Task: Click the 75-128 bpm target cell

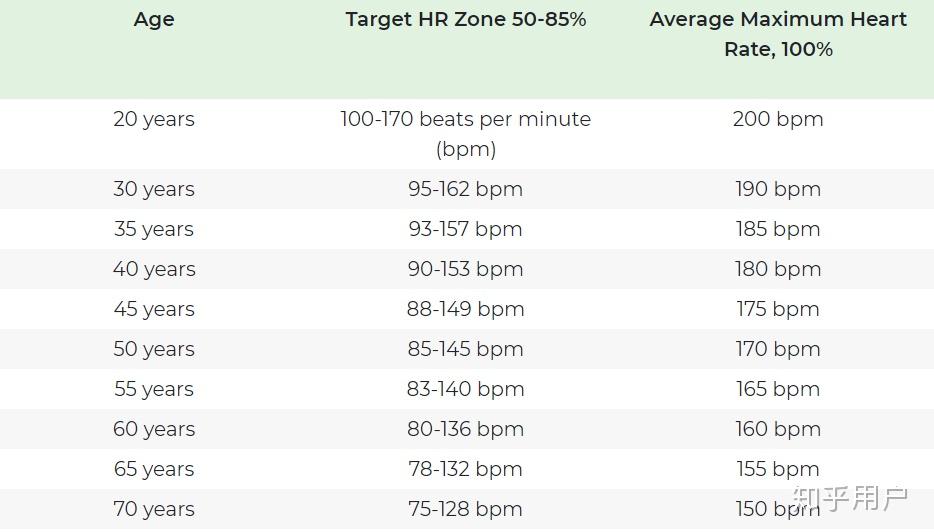Action: (466, 509)
